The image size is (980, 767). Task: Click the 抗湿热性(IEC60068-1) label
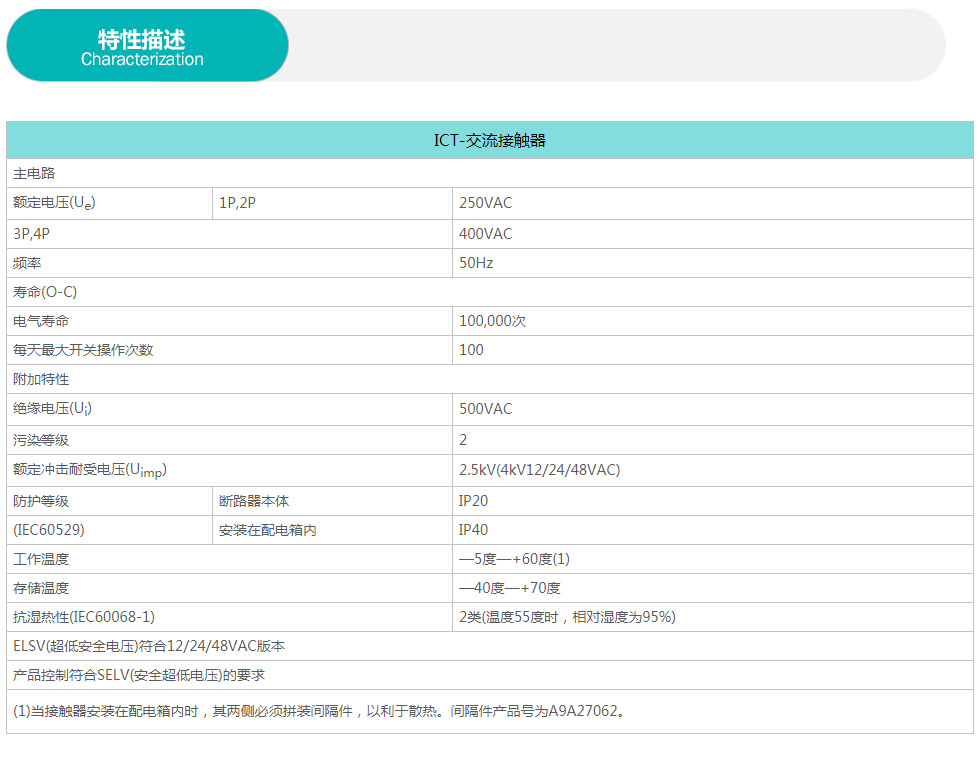pos(84,617)
